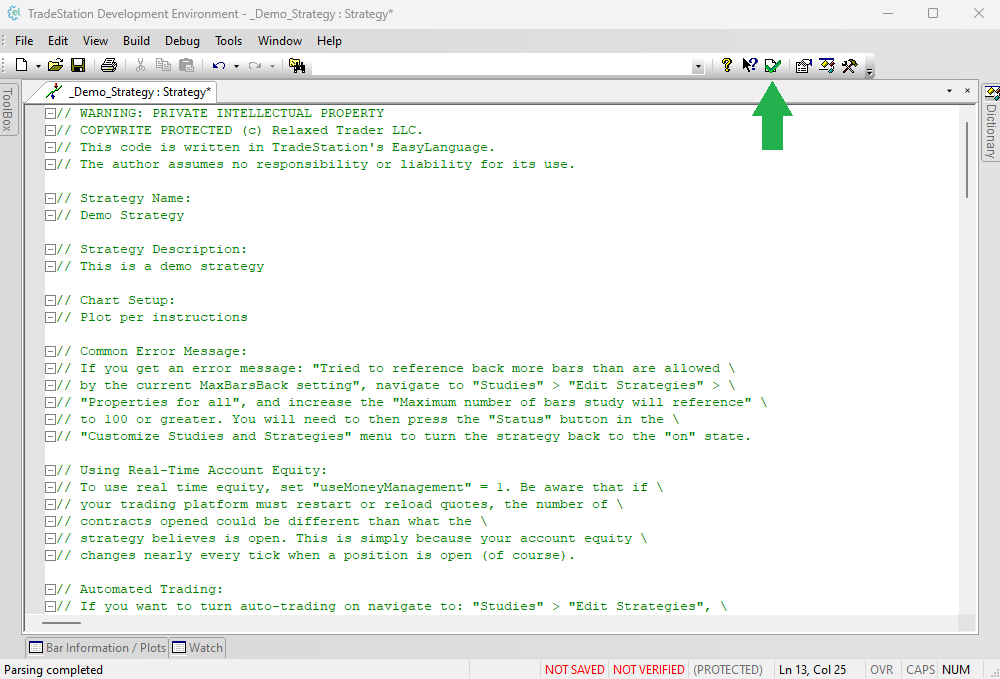Collapse the Using Real-Time Account Equity: line
This screenshot has width=1000, height=679.
coord(50,471)
